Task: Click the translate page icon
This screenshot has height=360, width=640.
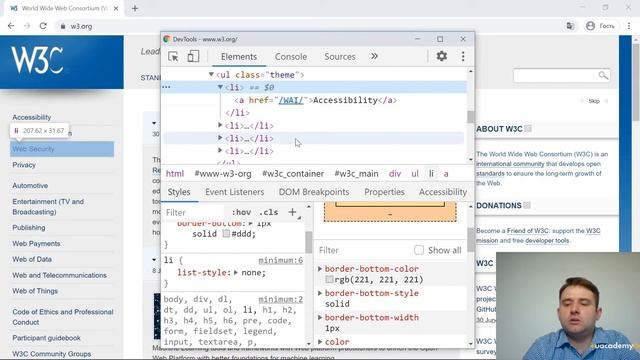Action: point(570,26)
